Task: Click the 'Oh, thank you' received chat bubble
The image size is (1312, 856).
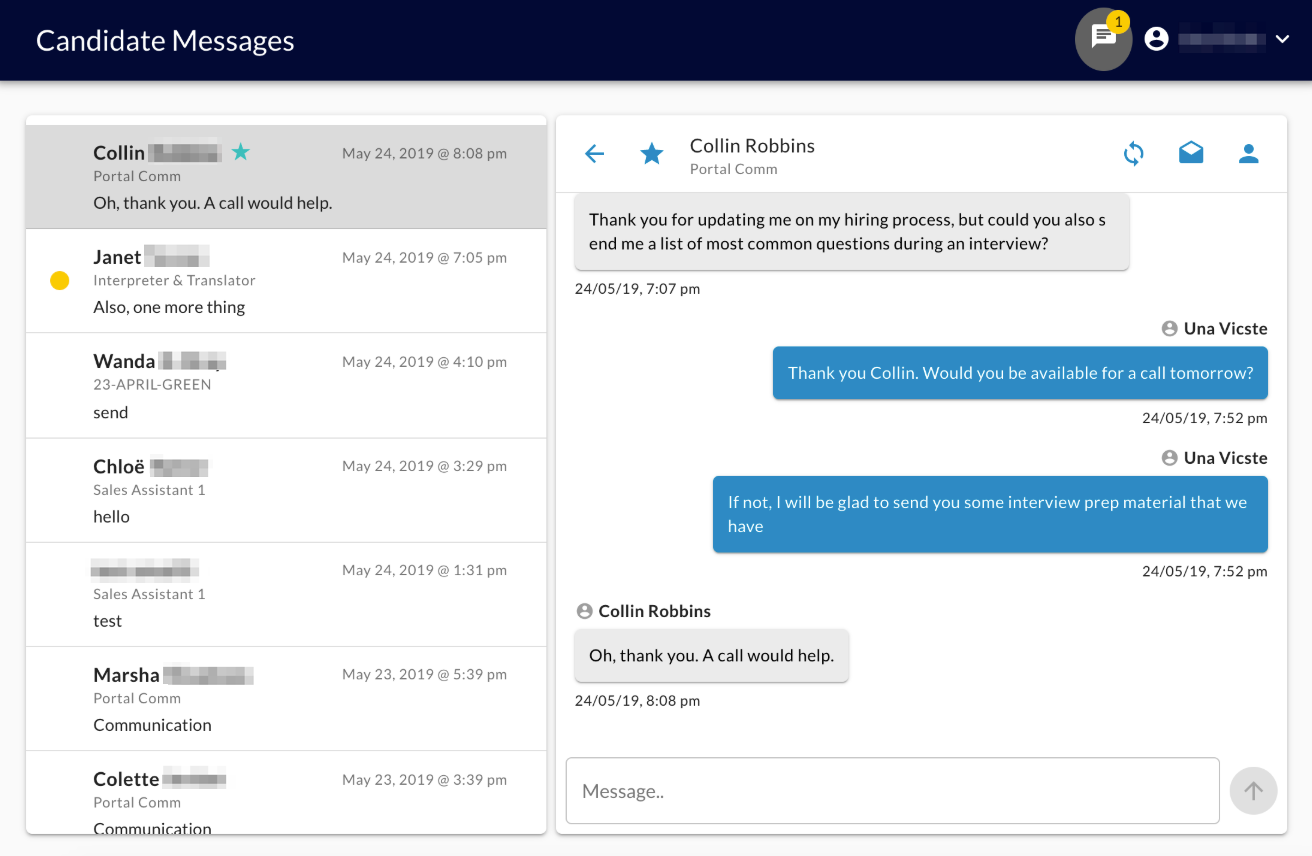Action: [x=711, y=656]
